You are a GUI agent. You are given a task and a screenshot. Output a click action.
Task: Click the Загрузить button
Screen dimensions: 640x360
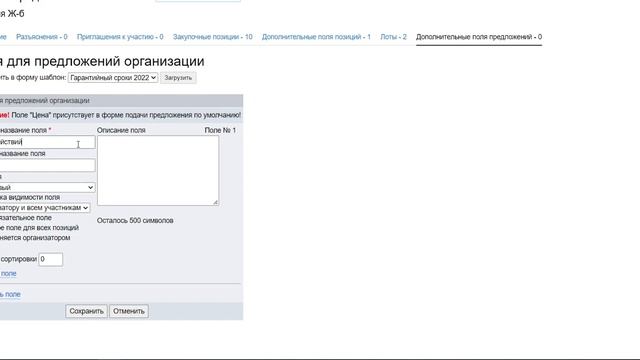click(178, 78)
